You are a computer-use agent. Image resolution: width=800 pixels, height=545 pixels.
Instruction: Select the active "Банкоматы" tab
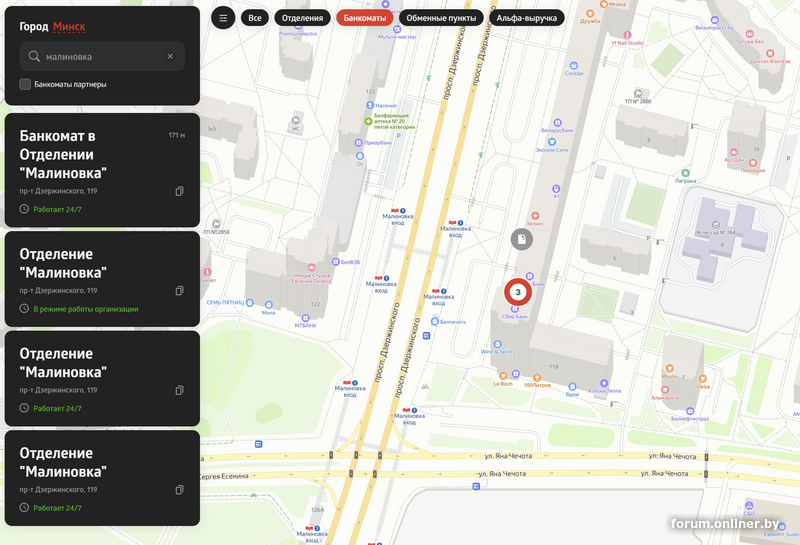coord(365,18)
